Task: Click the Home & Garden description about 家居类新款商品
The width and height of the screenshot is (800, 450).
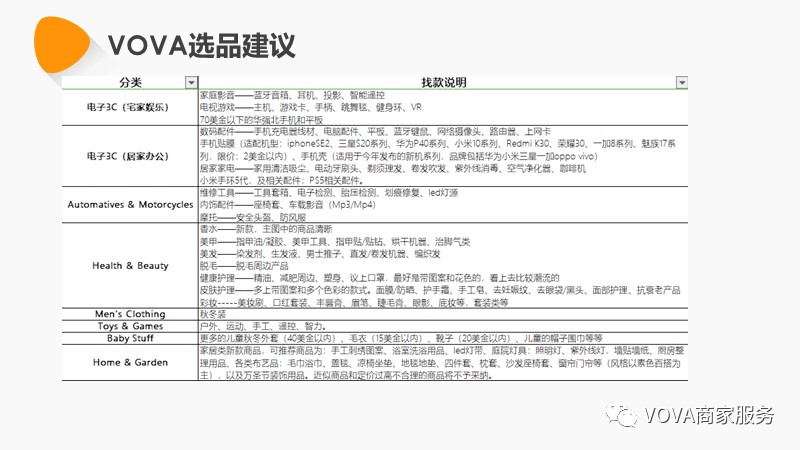Action: tap(443, 362)
